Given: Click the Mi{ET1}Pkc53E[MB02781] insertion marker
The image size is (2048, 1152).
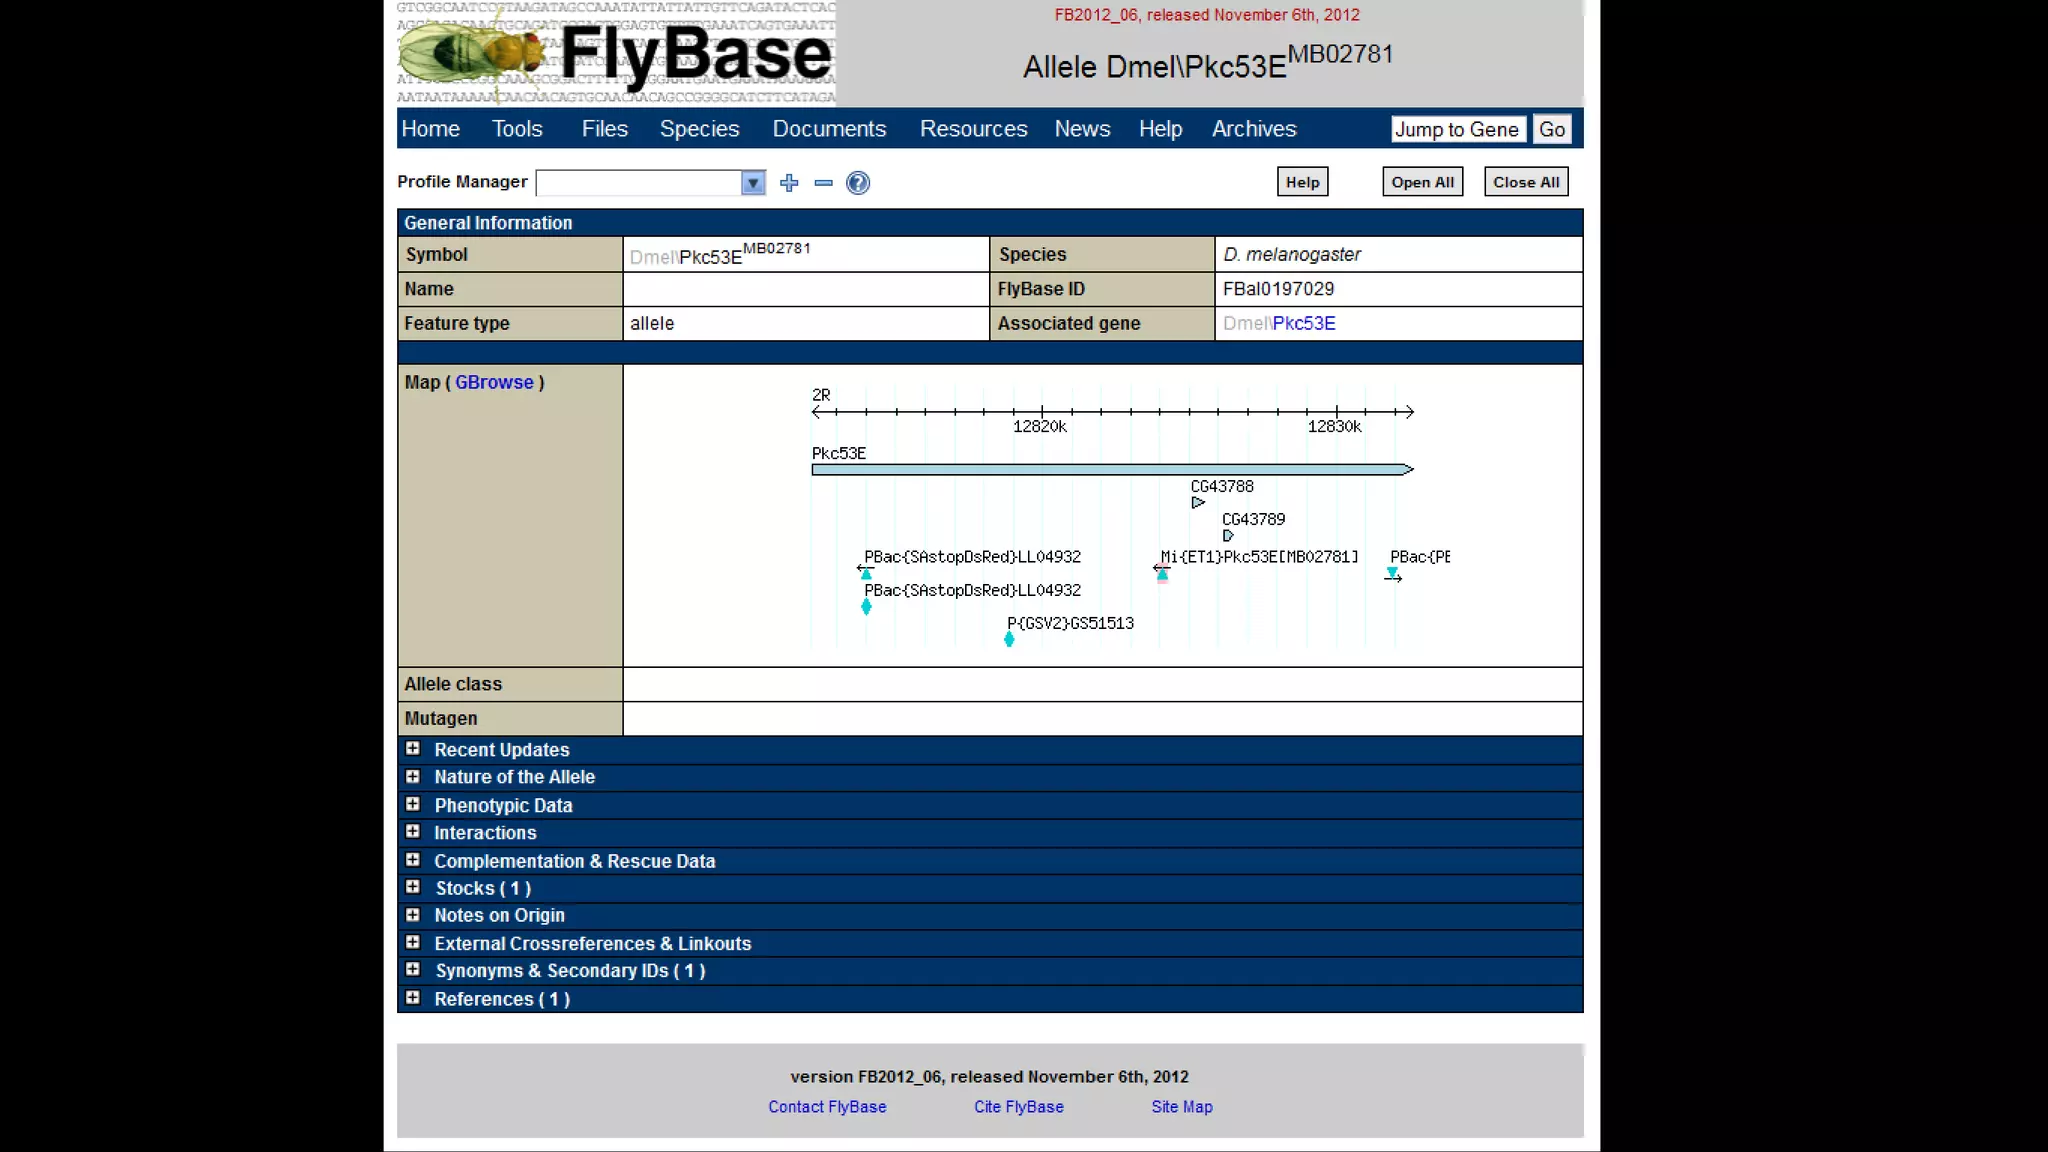Looking at the screenshot, I should point(1161,573).
